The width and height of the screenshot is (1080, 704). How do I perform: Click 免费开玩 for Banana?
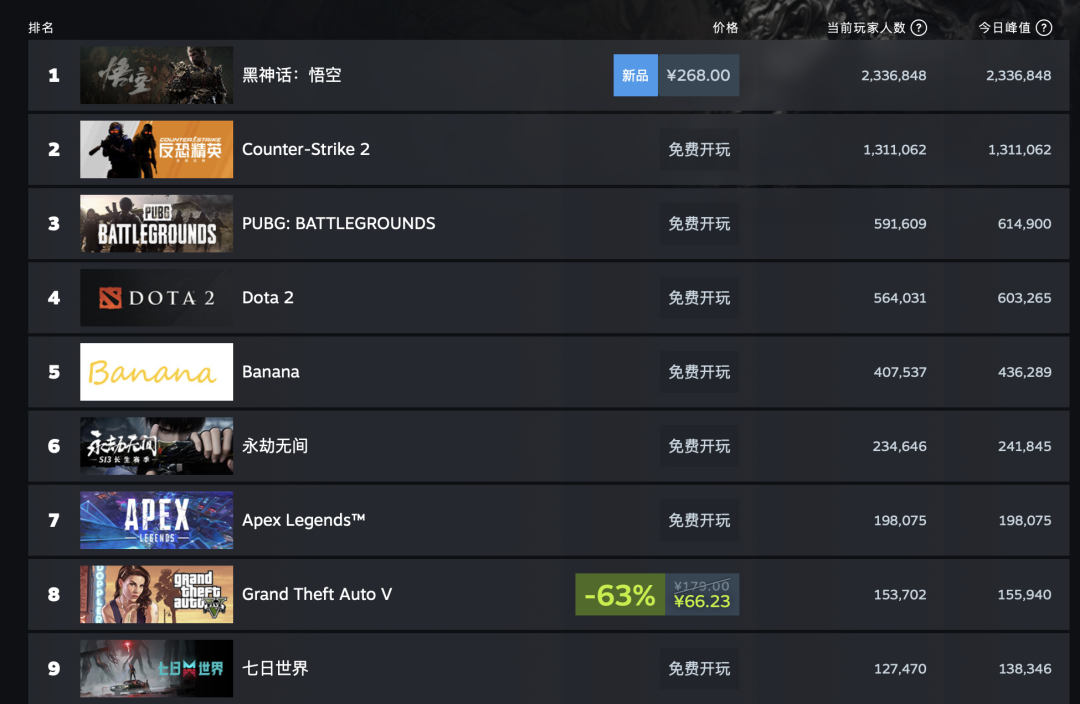point(699,372)
